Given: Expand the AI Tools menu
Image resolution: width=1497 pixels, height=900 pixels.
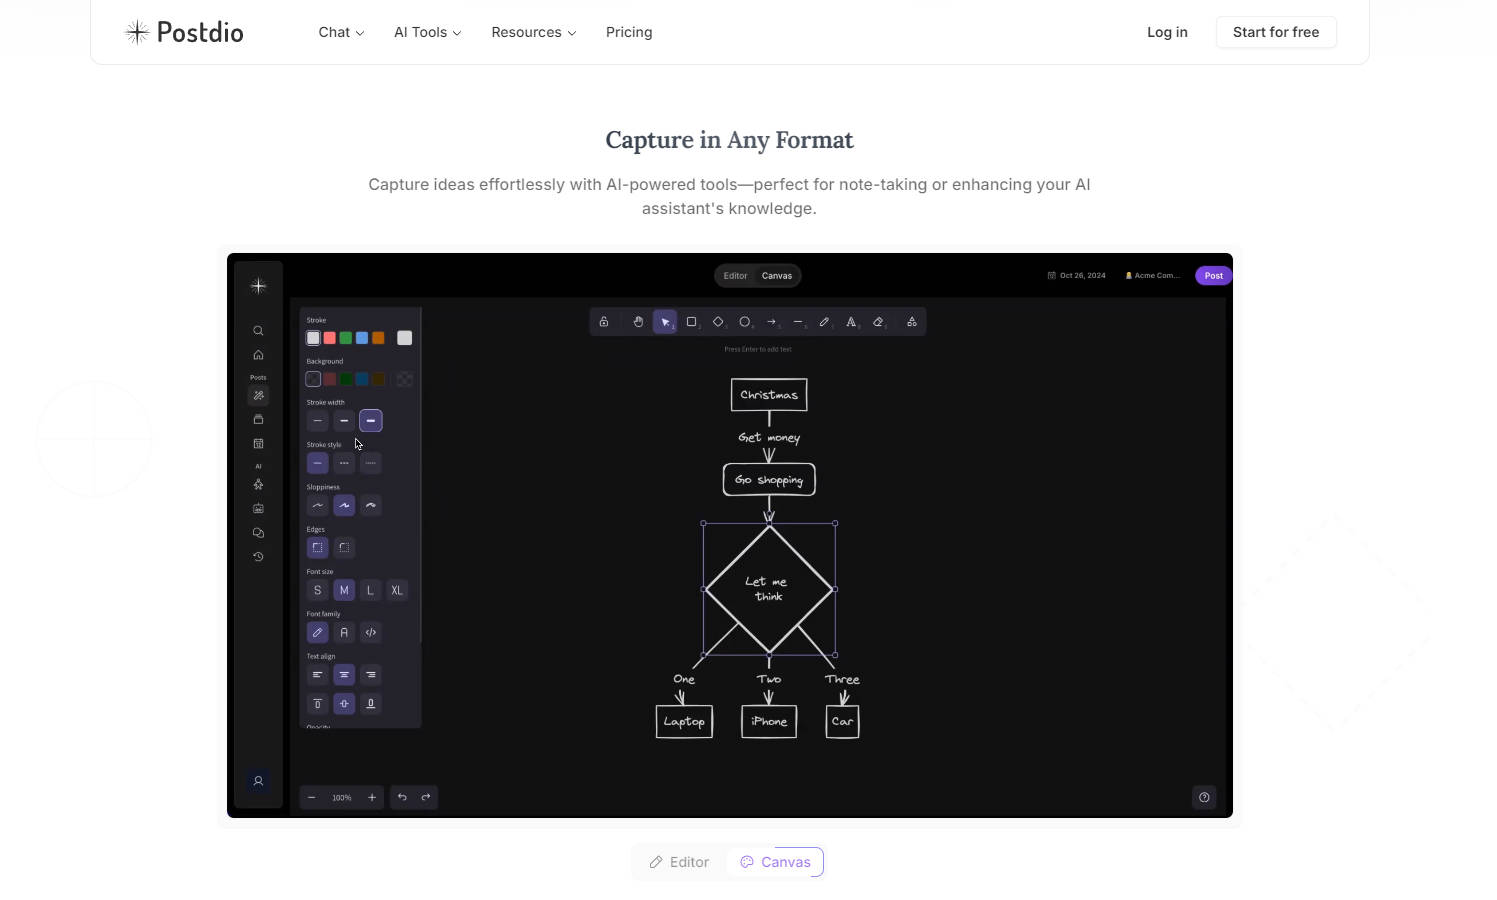Looking at the screenshot, I should click(428, 32).
